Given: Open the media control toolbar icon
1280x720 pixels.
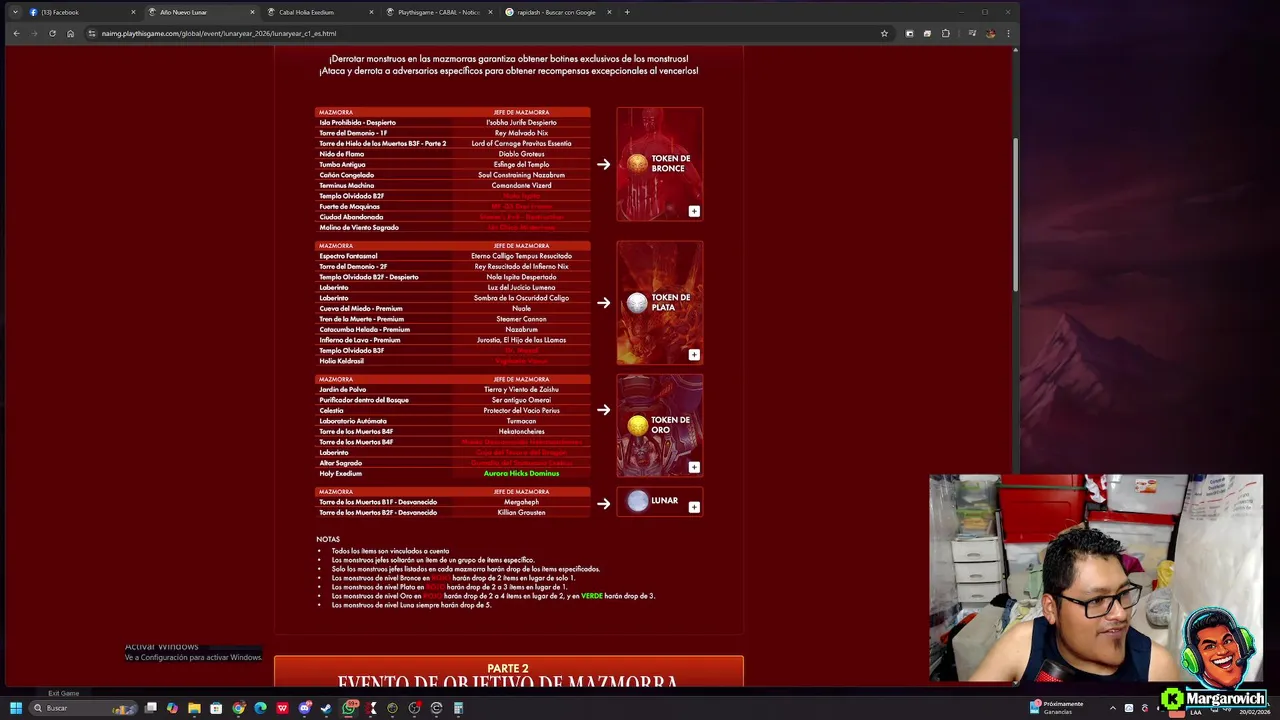Looking at the screenshot, I should [x=972, y=33].
